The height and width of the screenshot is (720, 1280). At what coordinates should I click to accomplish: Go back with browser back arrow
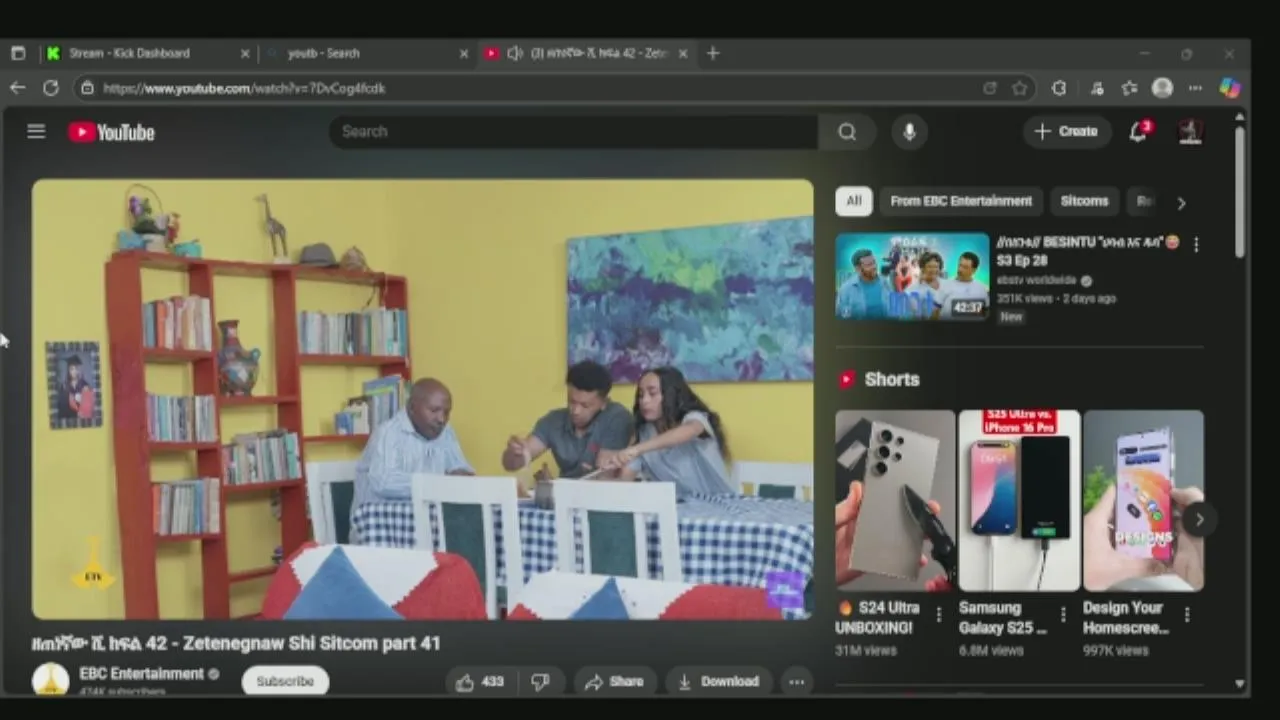point(18,88)
